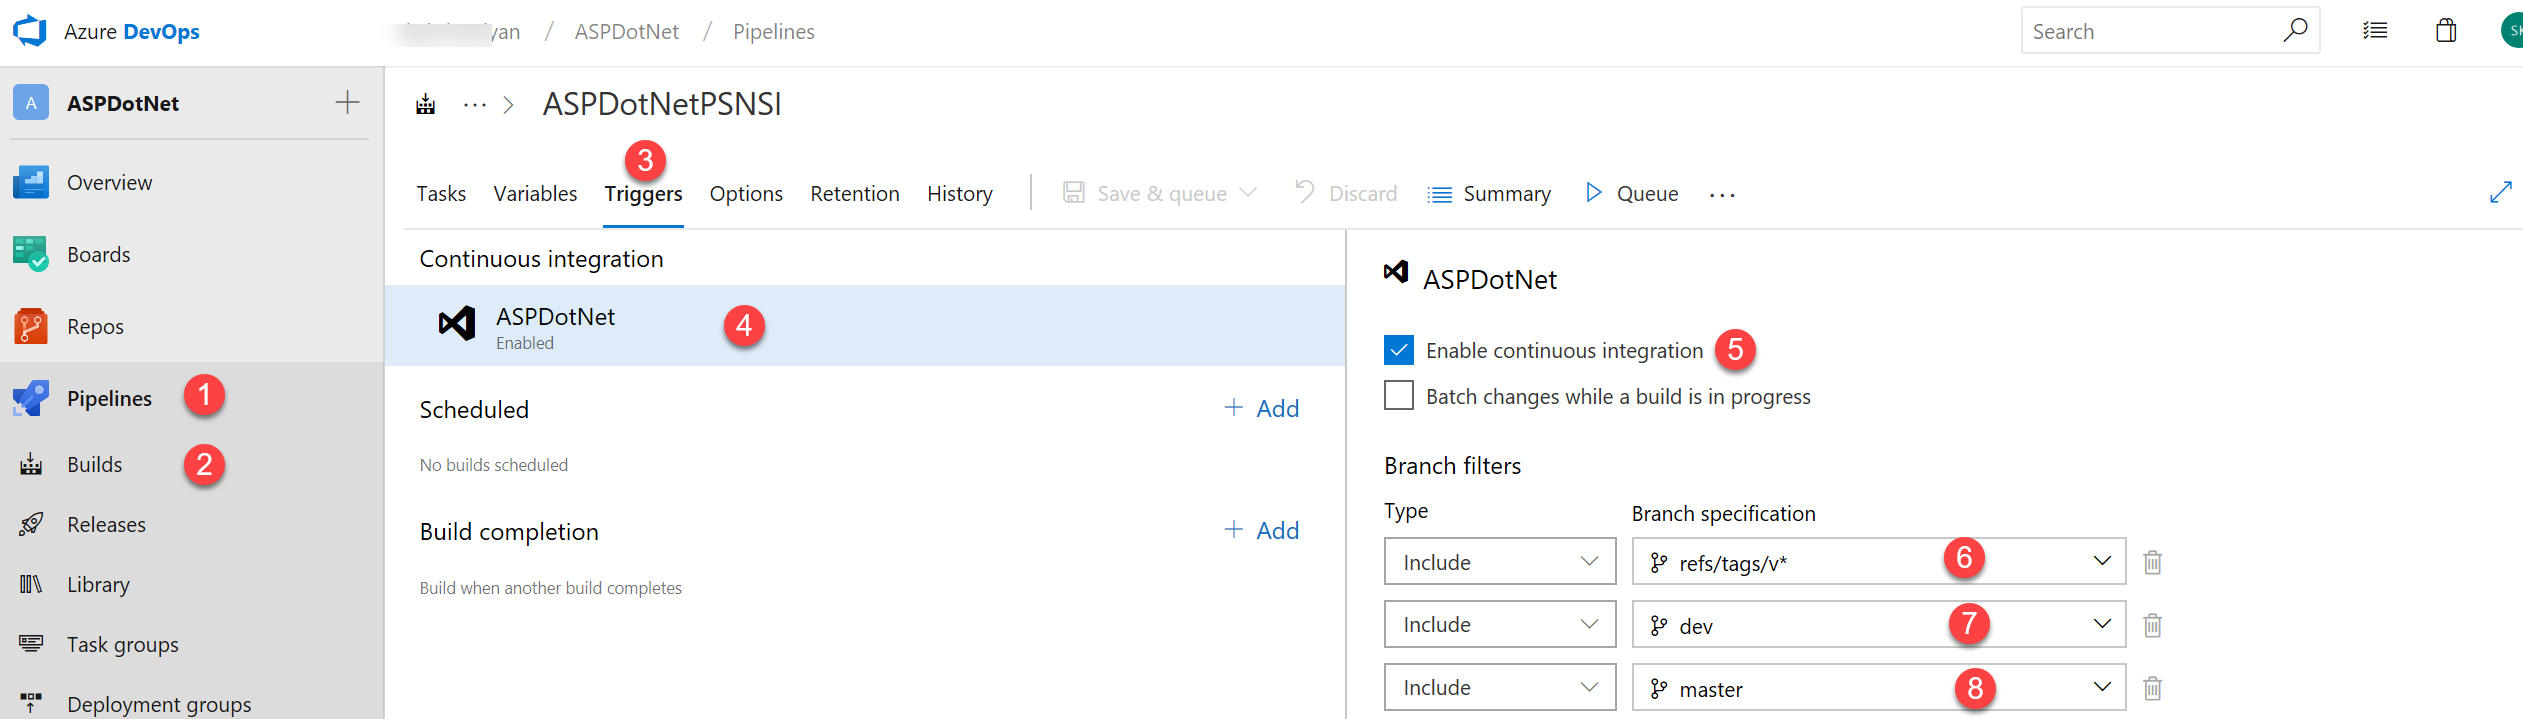Select the ASPDotNet Enabled trigger row

tap(865, 326)
